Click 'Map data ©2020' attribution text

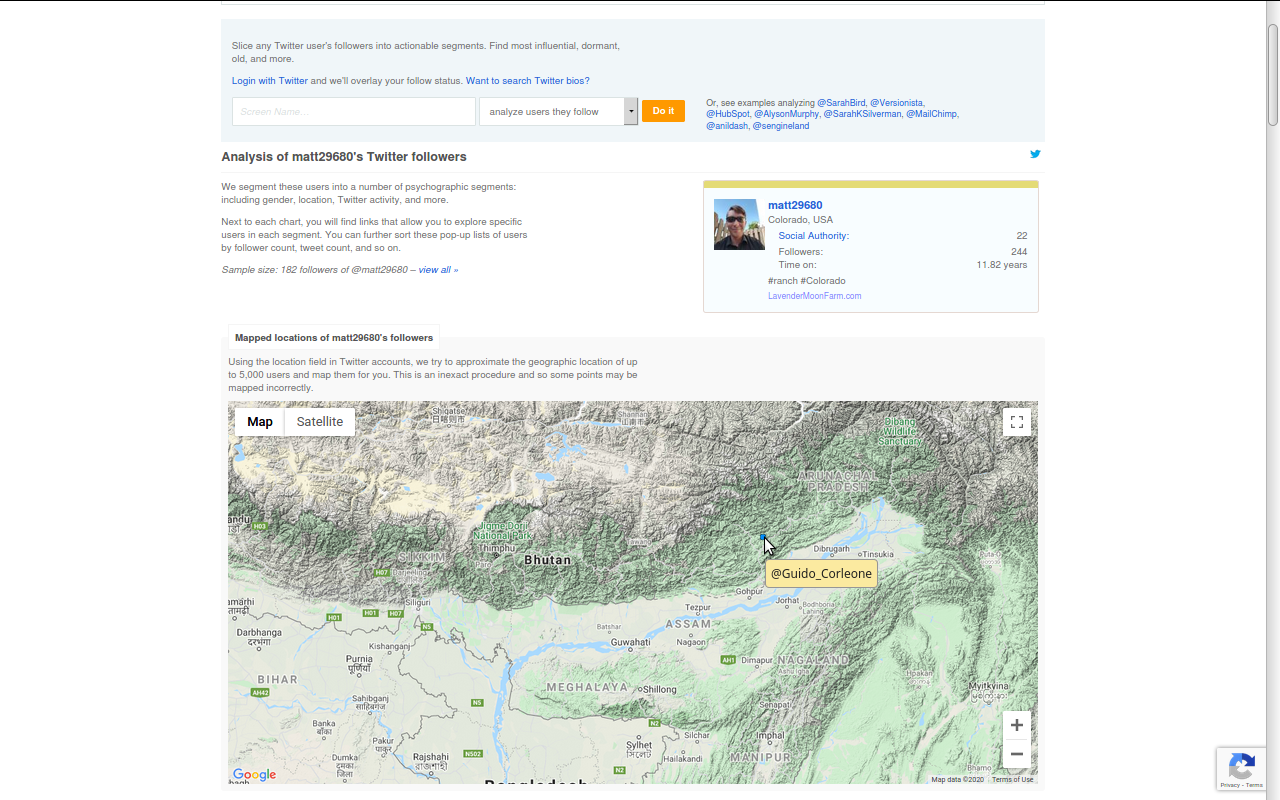pos(958,780)
